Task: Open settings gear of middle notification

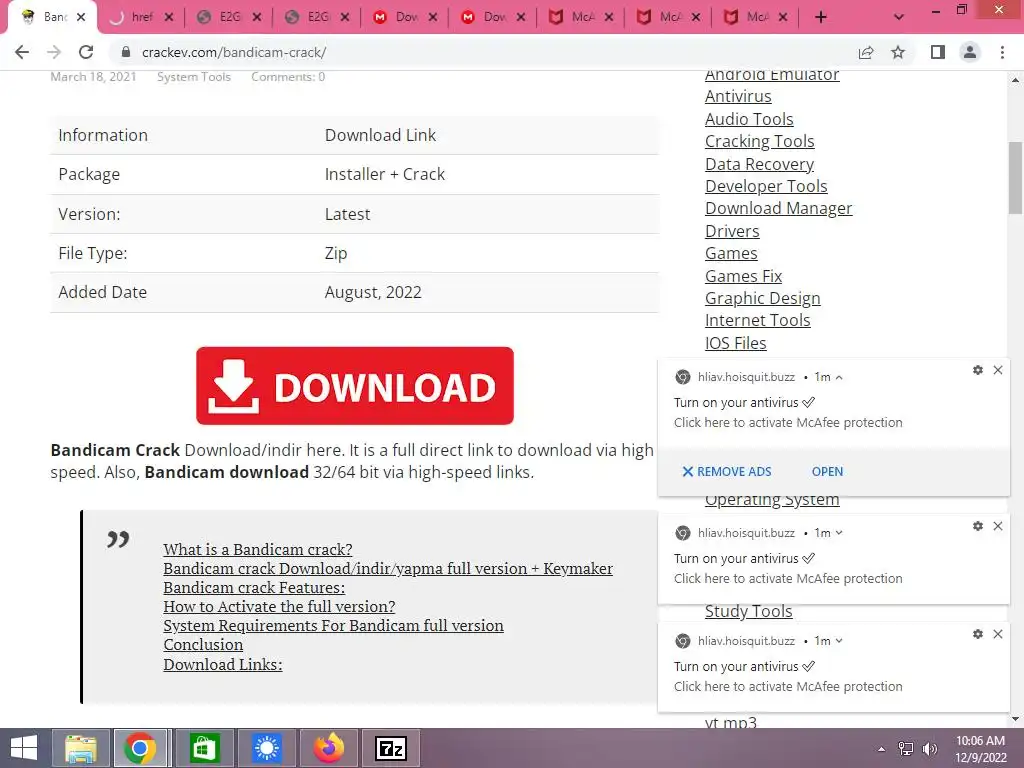Action: [x=978, y=526]
